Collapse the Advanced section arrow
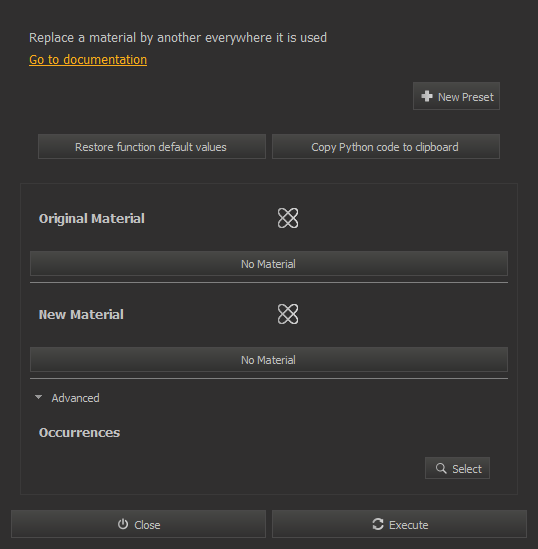This screenshot has height=549, width=538. pos(39,397)
